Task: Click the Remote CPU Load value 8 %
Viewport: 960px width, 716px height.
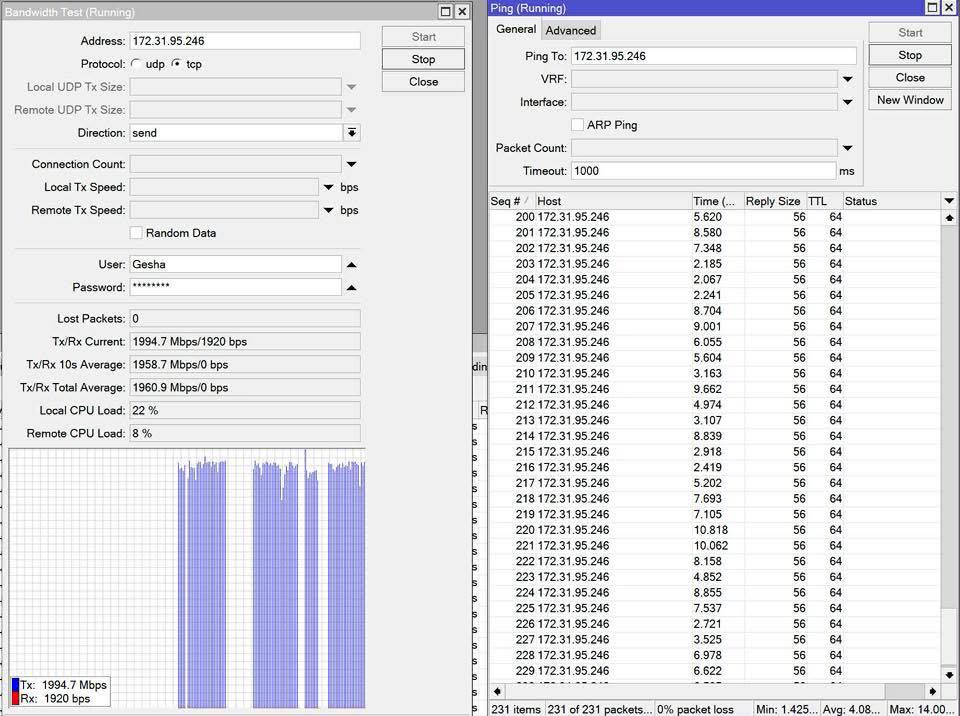Action: pyautogui.click(x=245, y=433)
